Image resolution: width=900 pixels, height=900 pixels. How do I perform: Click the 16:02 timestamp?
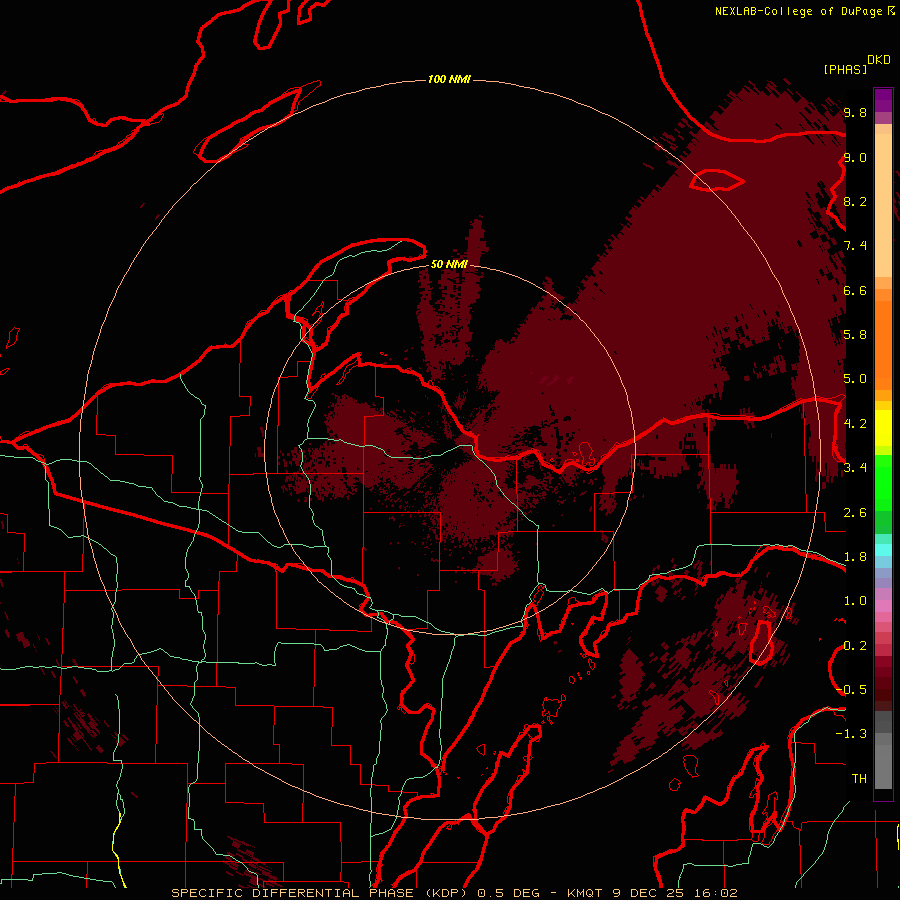point(715,893)
